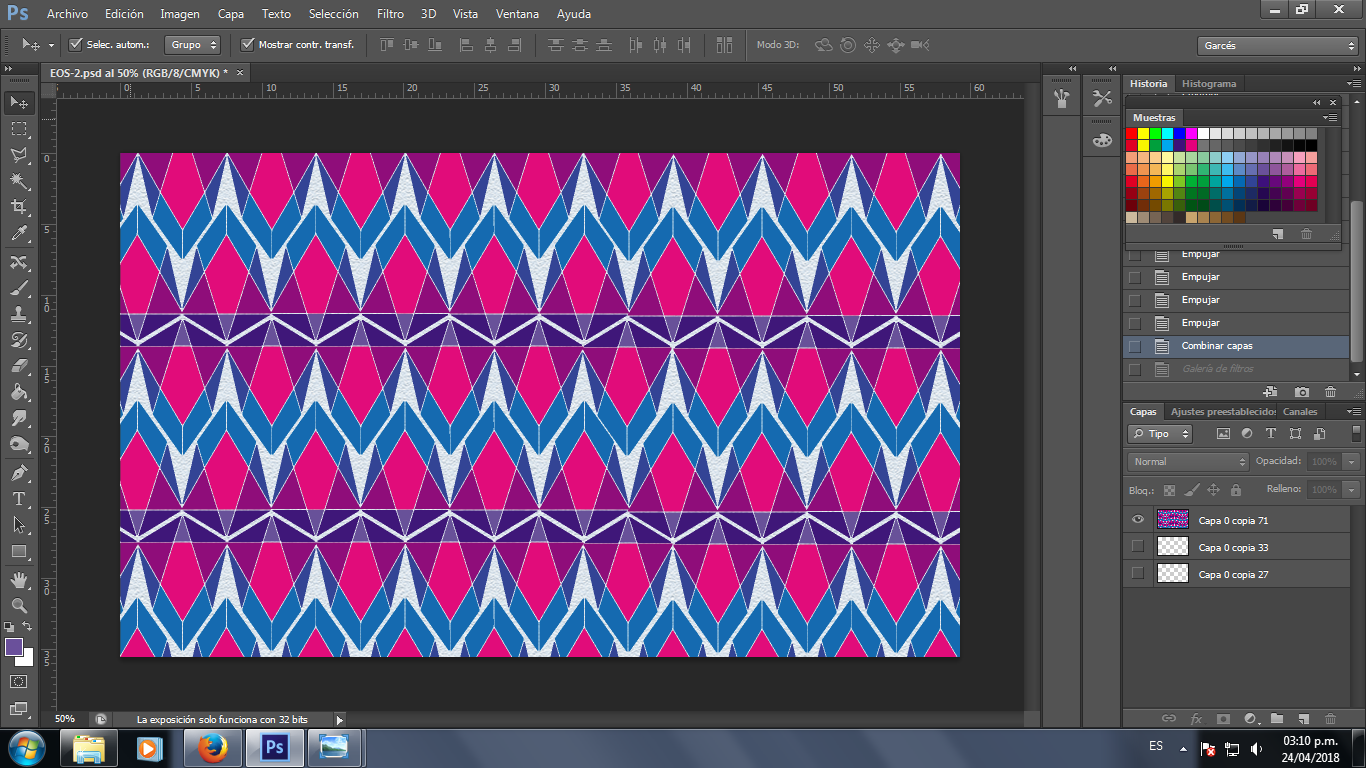1366x768 pixels.
Task: Select the Polygonal Lasso tool
Action: (x=19, y=155)
